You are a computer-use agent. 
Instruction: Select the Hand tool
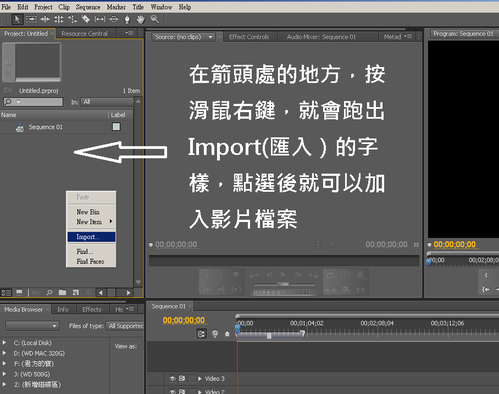(x=141, y=19)
